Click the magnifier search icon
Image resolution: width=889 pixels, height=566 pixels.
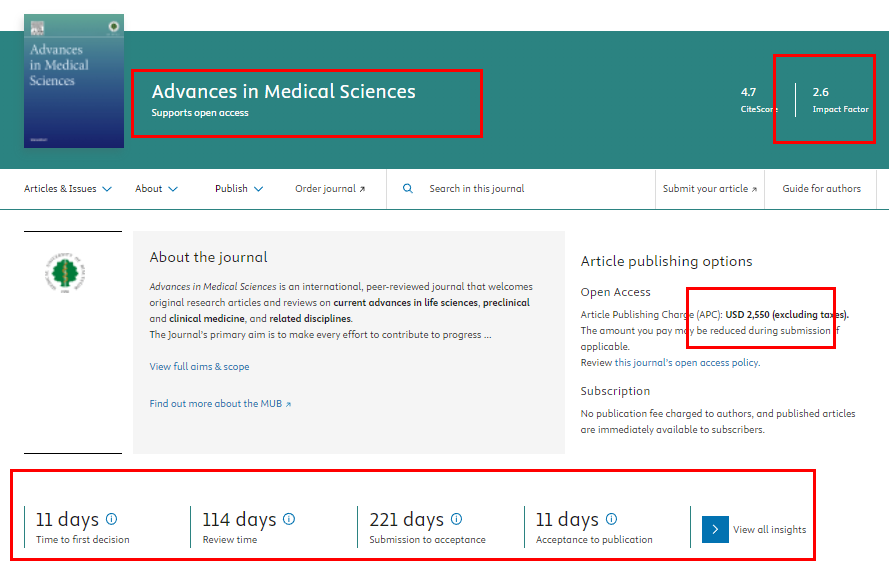coord(408,188)
